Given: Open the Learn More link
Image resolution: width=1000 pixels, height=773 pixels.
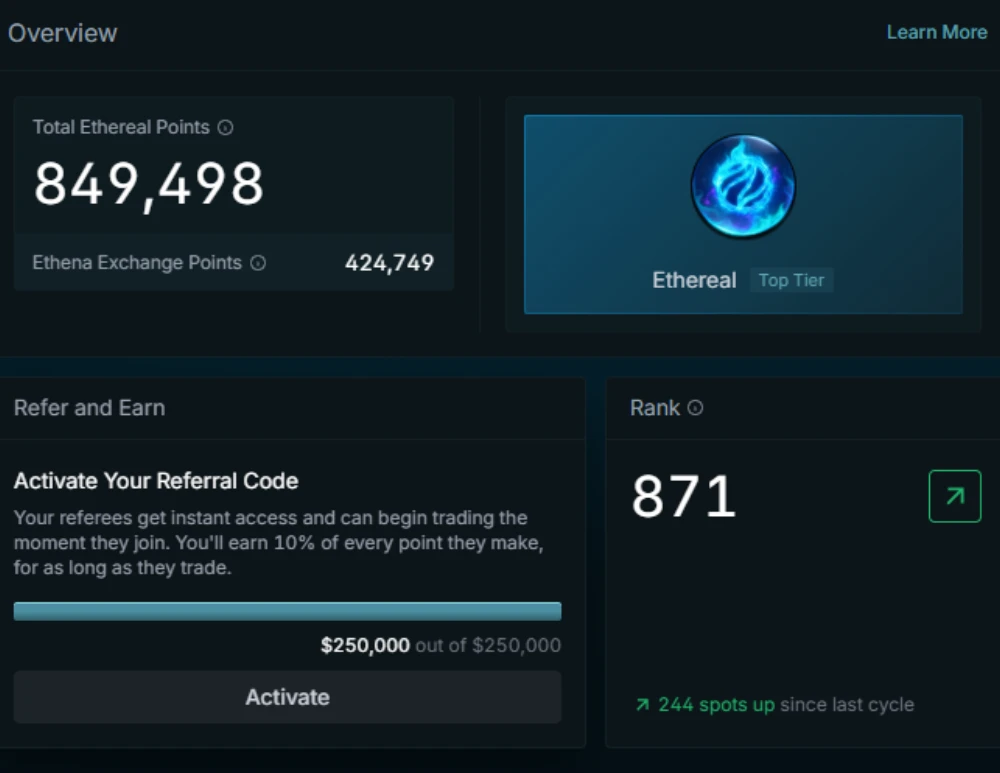Looking at the screenshot, I should point(936,32).
